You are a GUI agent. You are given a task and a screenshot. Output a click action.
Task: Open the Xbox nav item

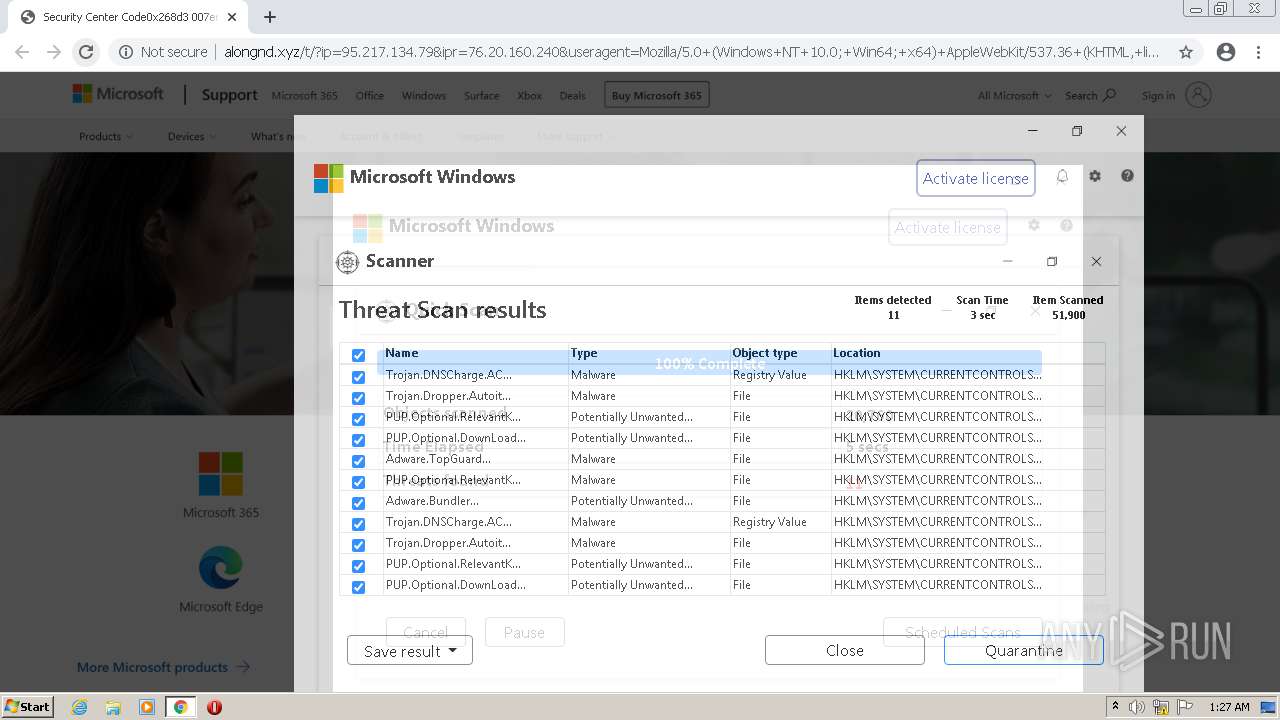[x=529, y=96]
